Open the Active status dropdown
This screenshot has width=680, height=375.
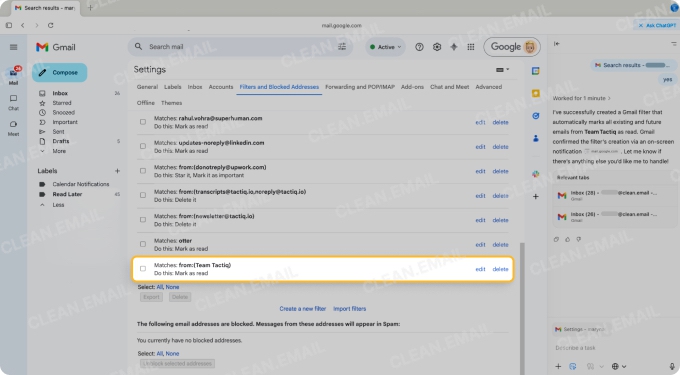tap(385, 47)
